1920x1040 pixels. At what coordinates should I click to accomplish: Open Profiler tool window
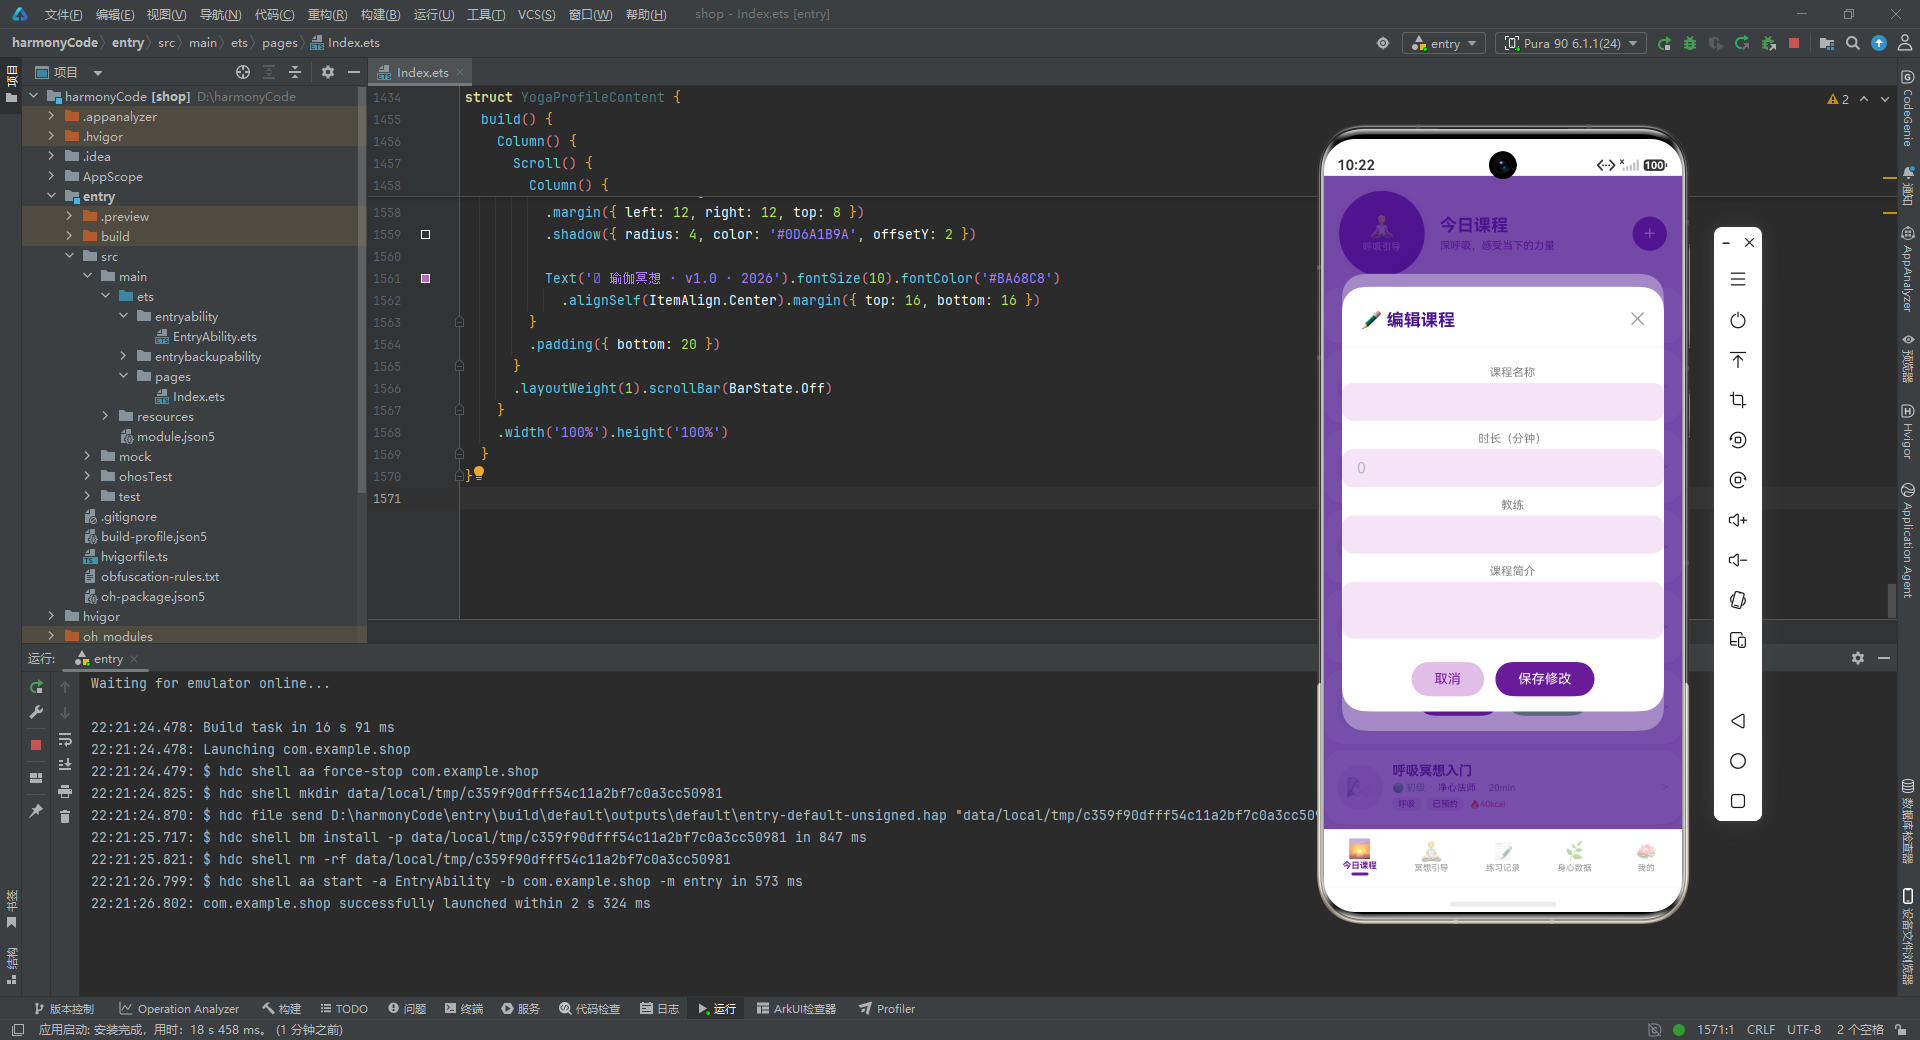pos(887,1009)
